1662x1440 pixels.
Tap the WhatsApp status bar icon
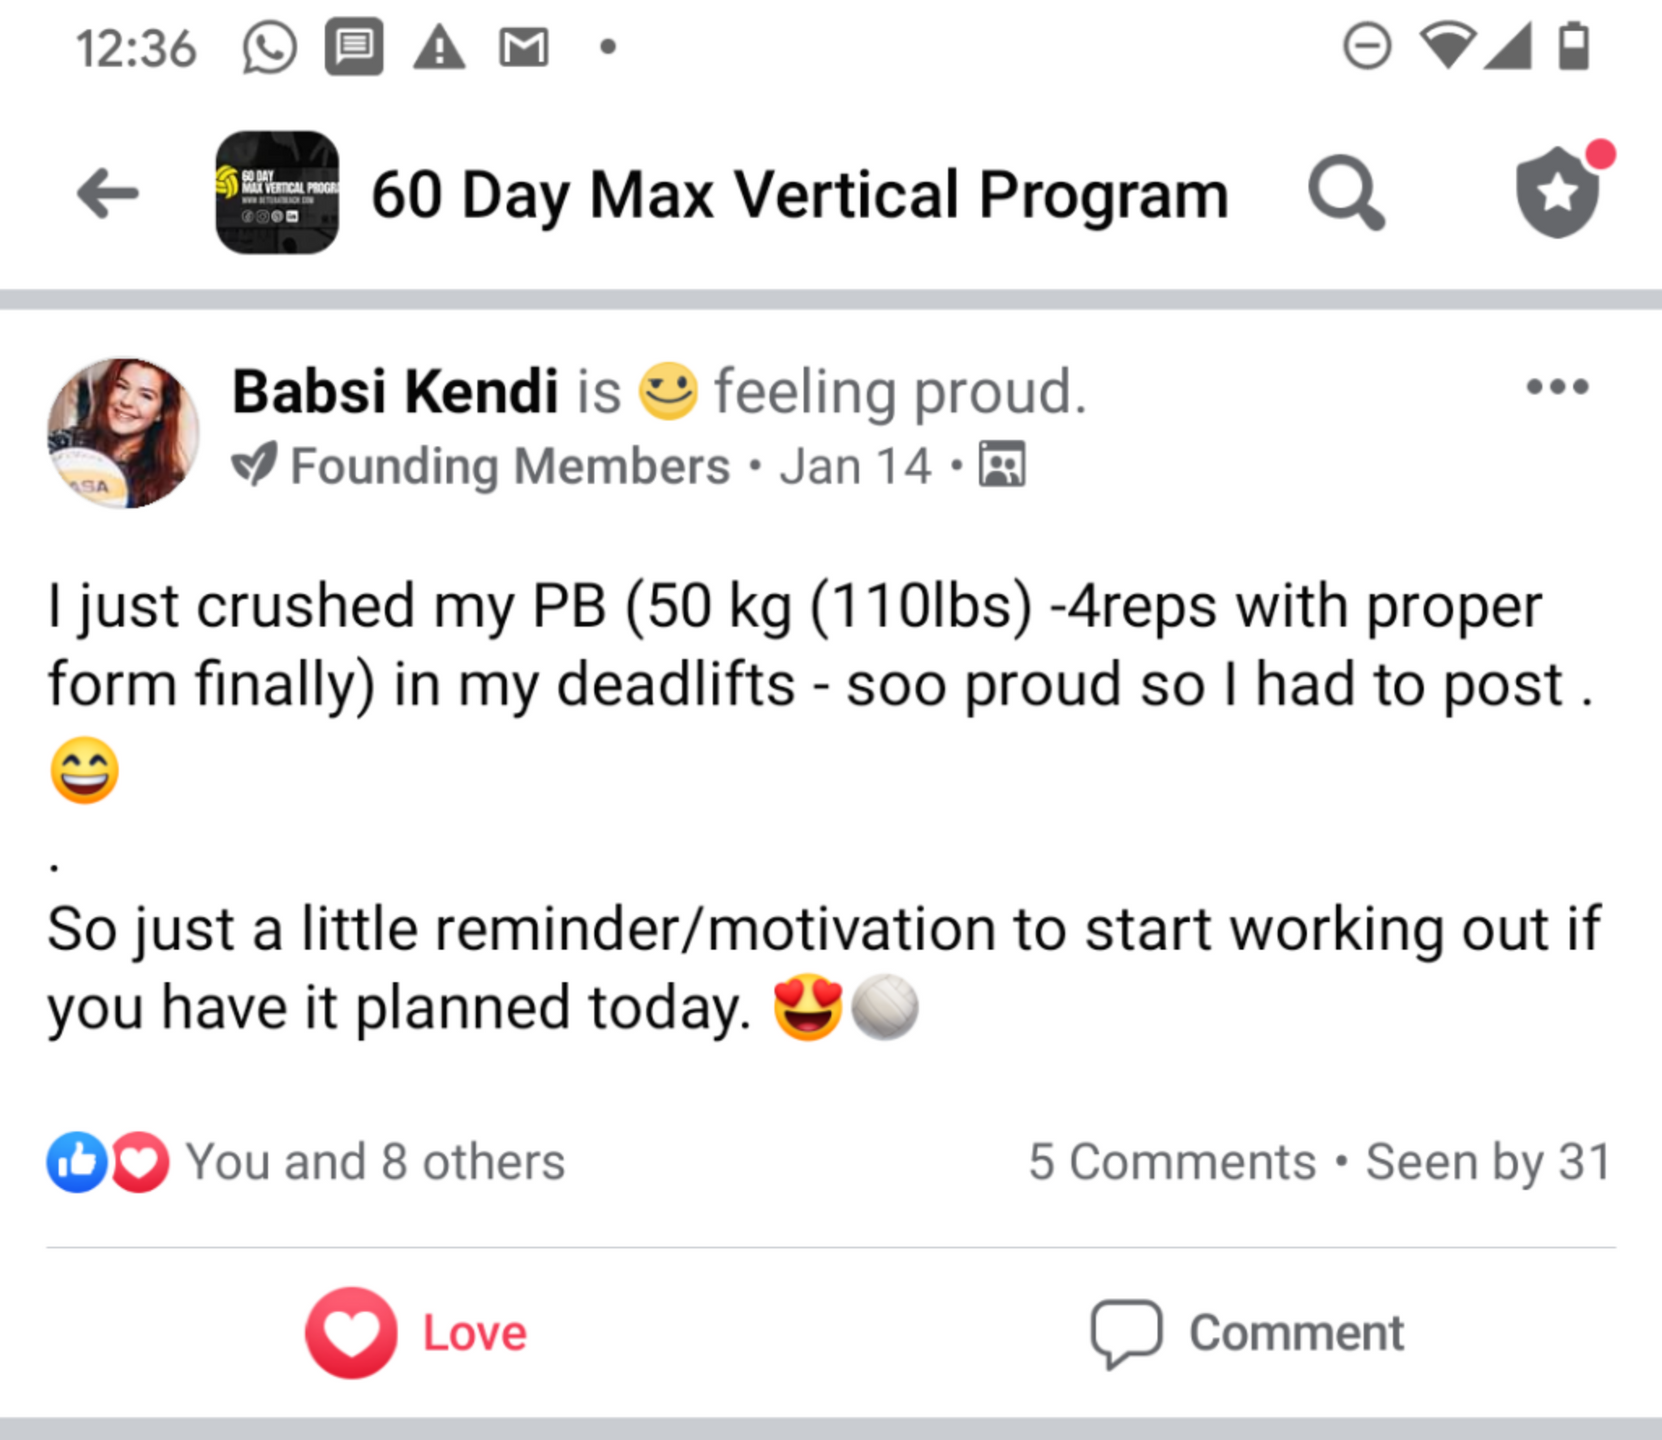269,47
